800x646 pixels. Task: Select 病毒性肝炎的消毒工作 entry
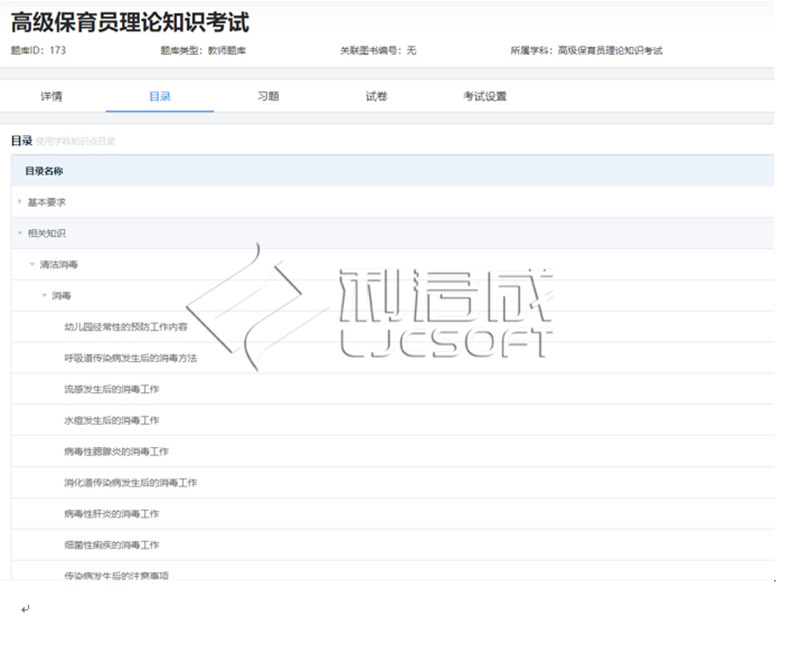pyautogui.click(x=111, y=514)
